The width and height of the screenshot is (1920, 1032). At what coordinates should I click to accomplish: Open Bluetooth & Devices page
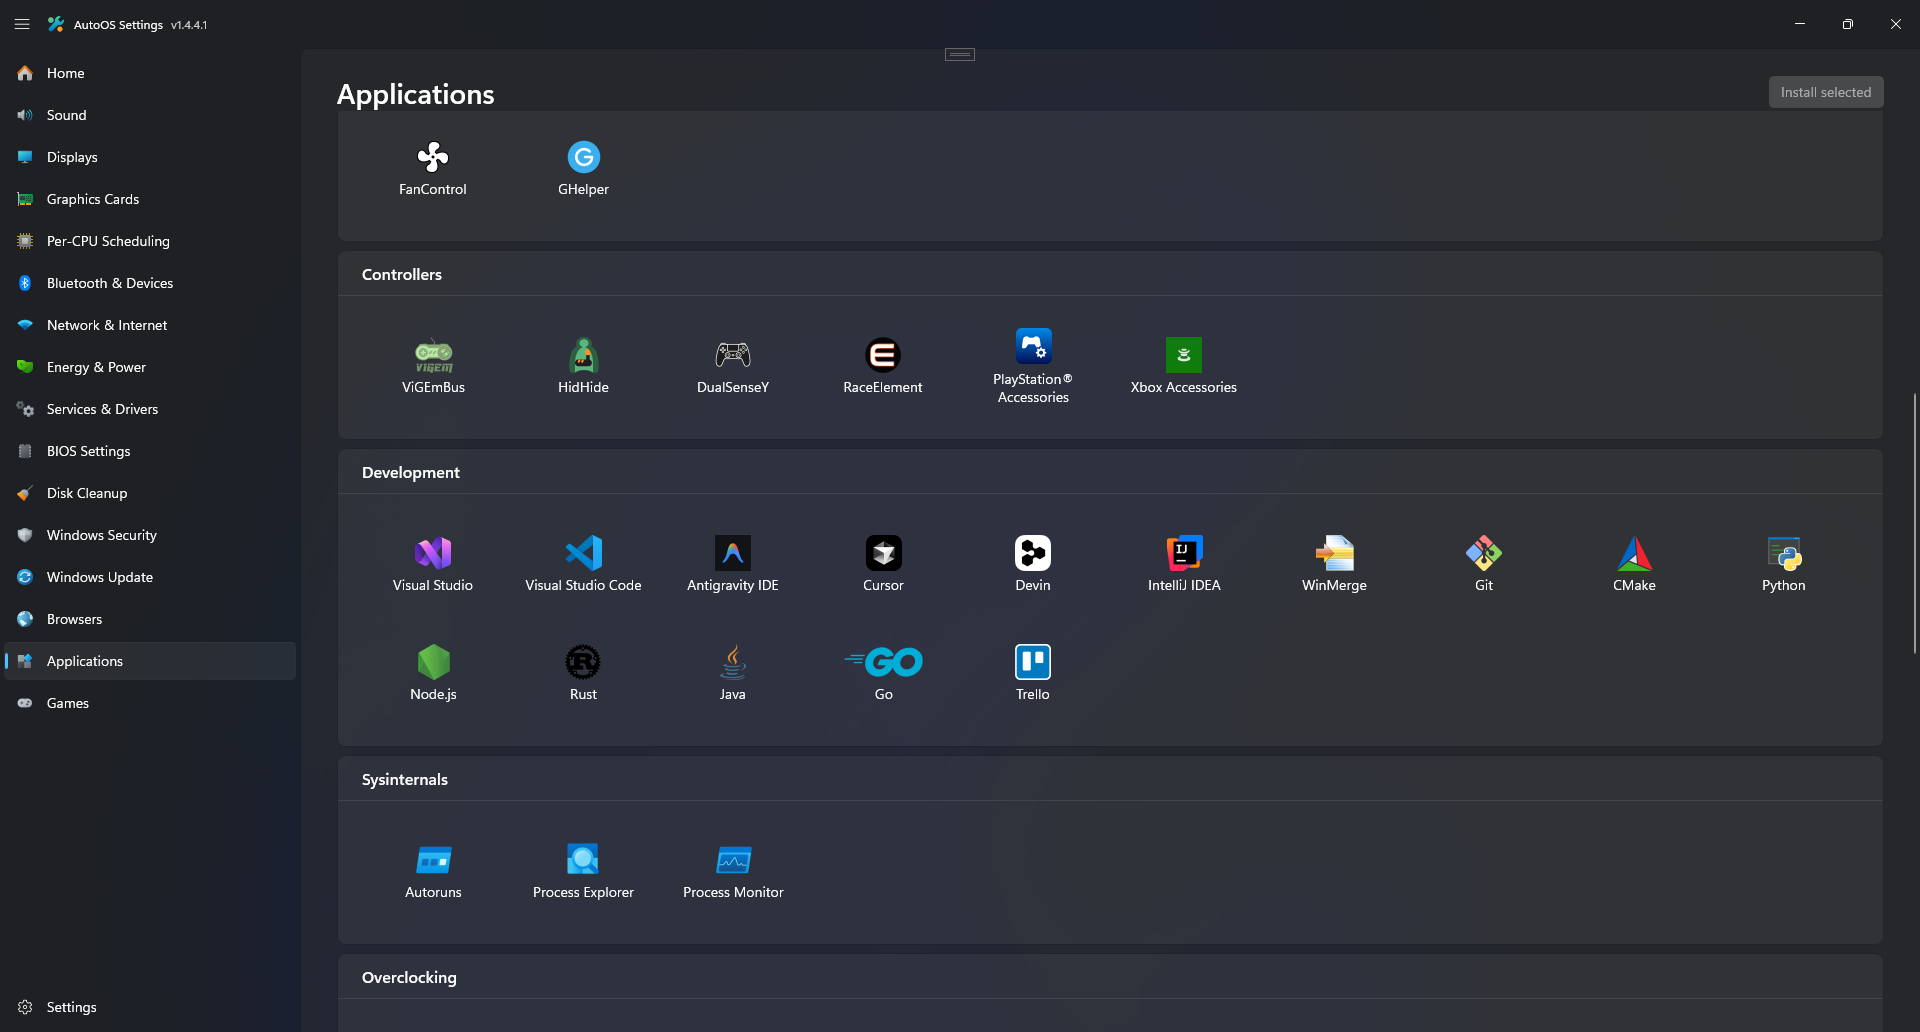coord(150,283)
